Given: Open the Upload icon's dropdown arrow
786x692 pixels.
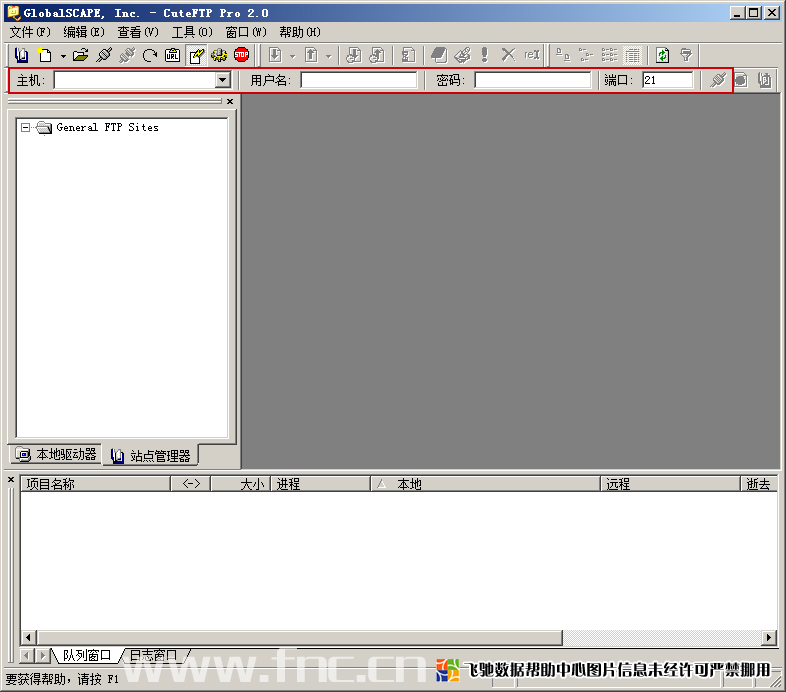Looking at the screenshot, I should pos(329,56).
